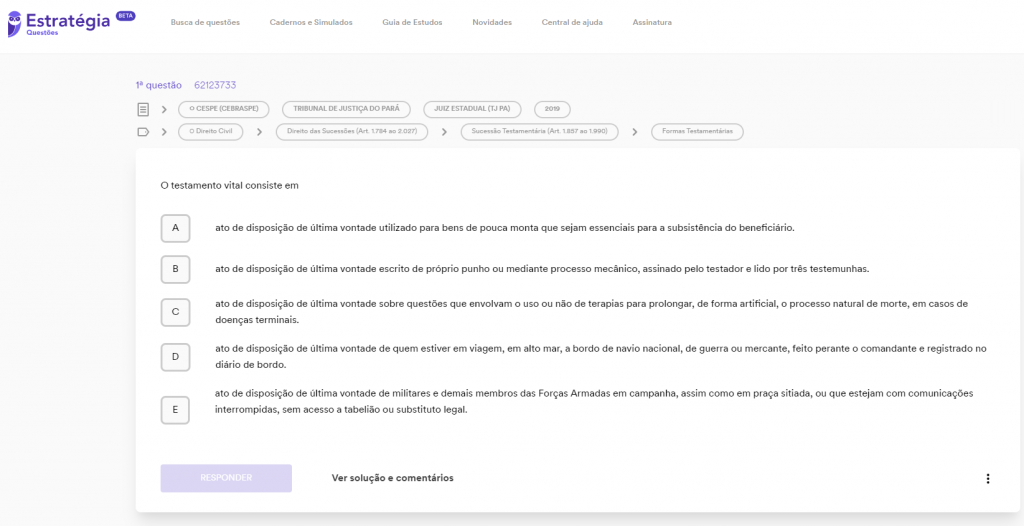The height and width of the screenshot is (526, 1024).
Task: Click option C text about doenças terminais
Action: 592,312
